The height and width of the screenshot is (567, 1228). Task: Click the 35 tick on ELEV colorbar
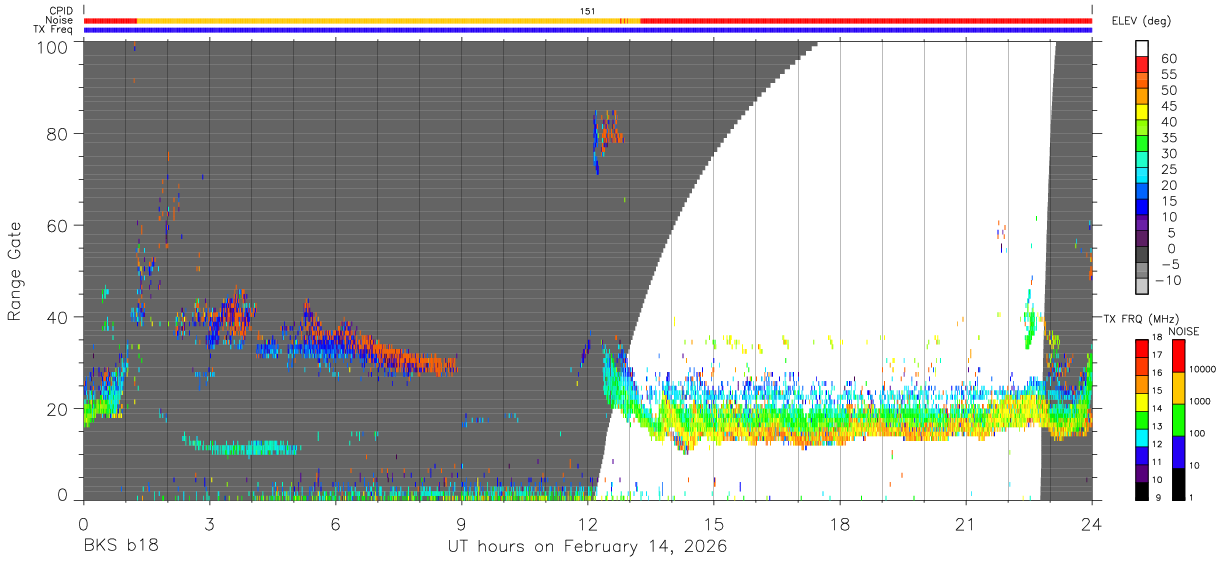(x=1169, y=138)
